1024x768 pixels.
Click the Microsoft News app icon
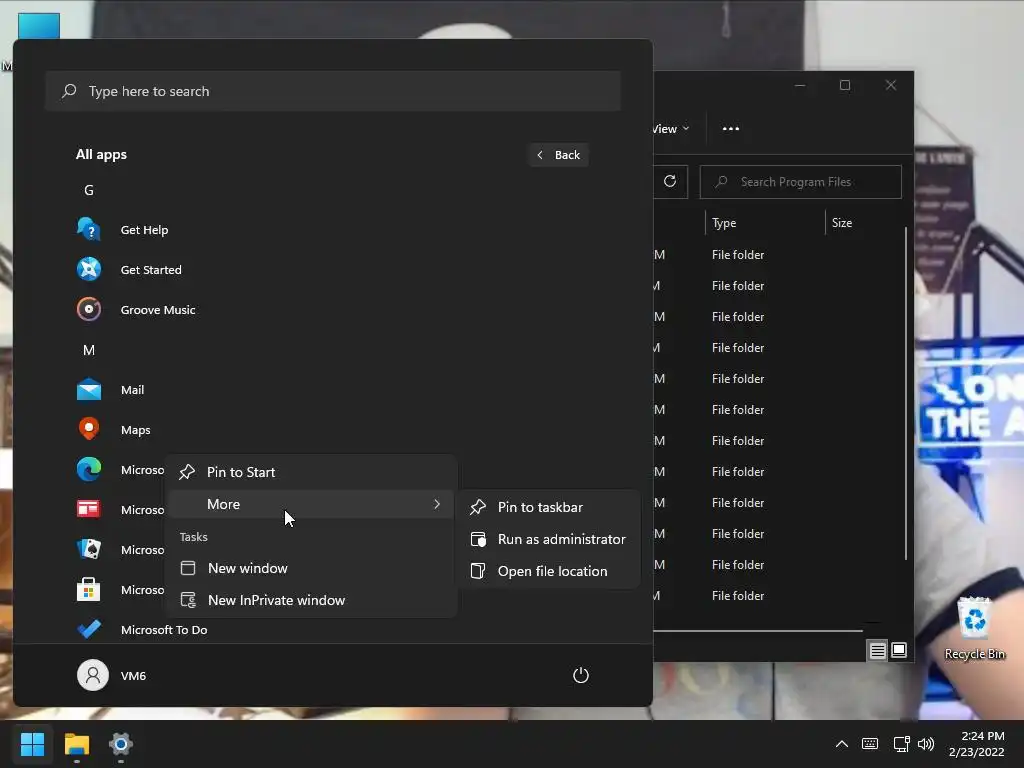click(89, 509)
